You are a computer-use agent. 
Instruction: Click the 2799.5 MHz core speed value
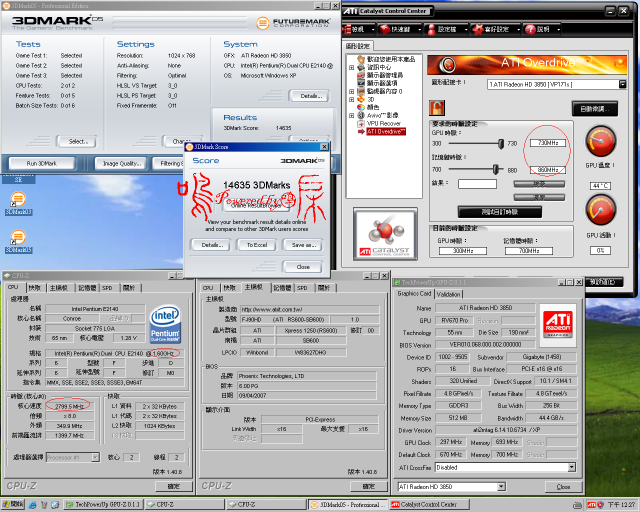pos(69,406)
